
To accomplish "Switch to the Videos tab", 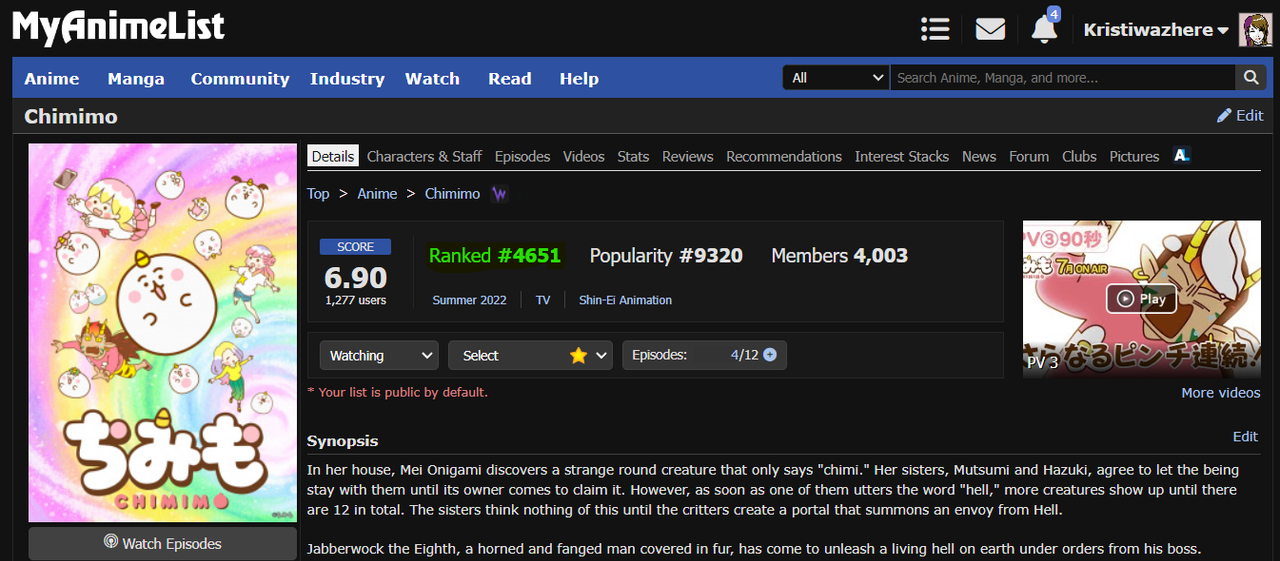I will pos(584,156).
